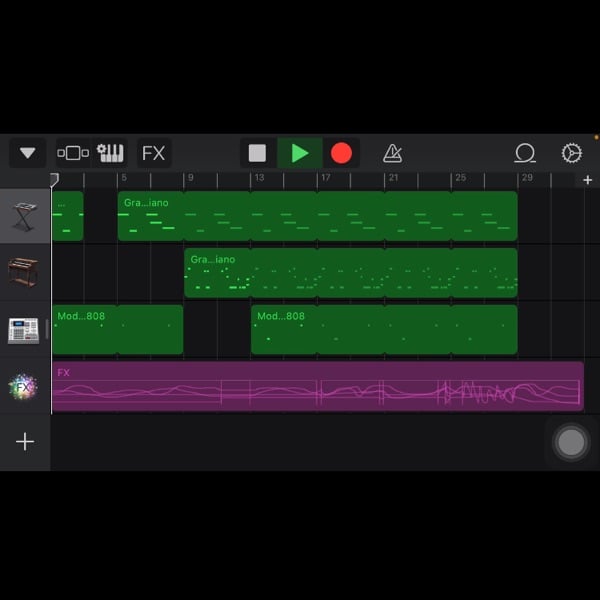This screenshot has width=600, height=600.
Task: Open song sections with ruler plus button
Action: pyautogui.click(x=588, y=180)
